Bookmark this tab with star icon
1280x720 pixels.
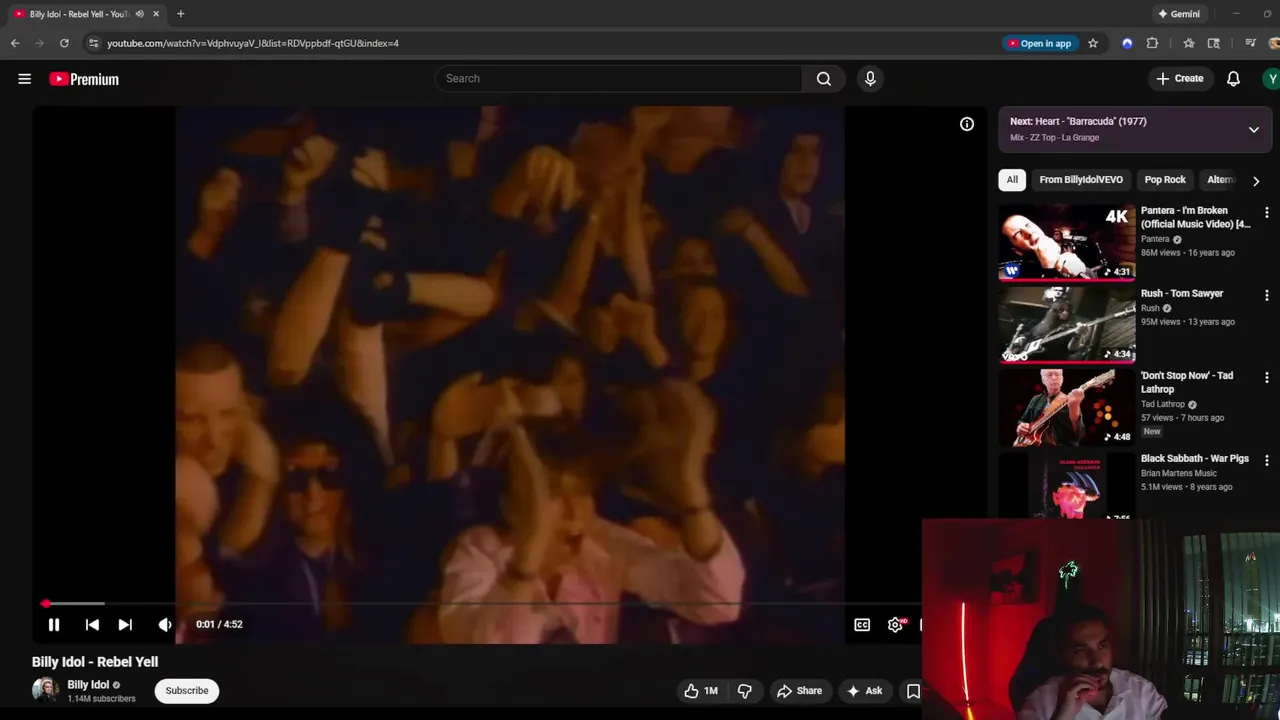pos(1093,43)
